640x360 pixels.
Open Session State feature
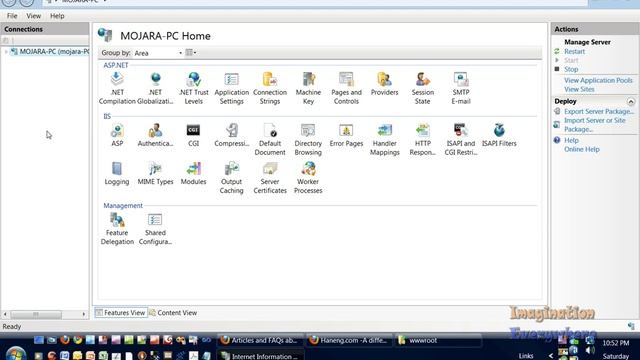point(422,88)
